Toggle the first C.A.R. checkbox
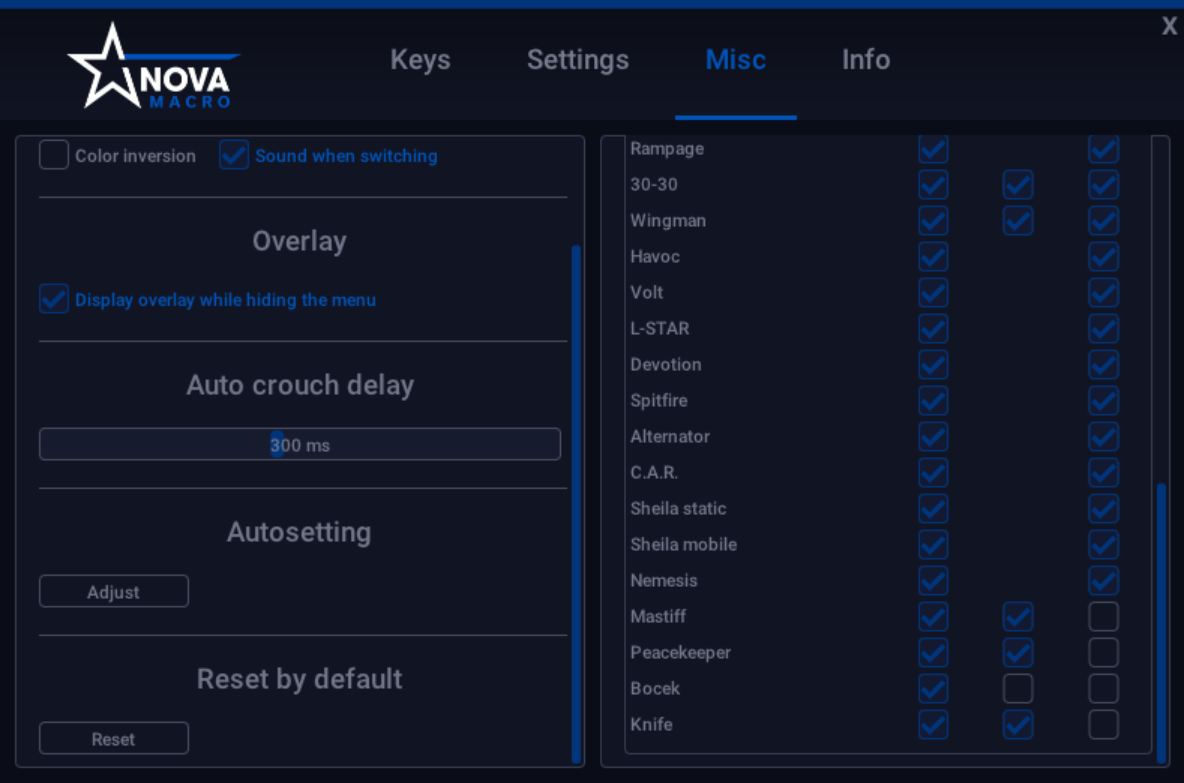The height and width of the screenshot is (783, 1184). 933,473
